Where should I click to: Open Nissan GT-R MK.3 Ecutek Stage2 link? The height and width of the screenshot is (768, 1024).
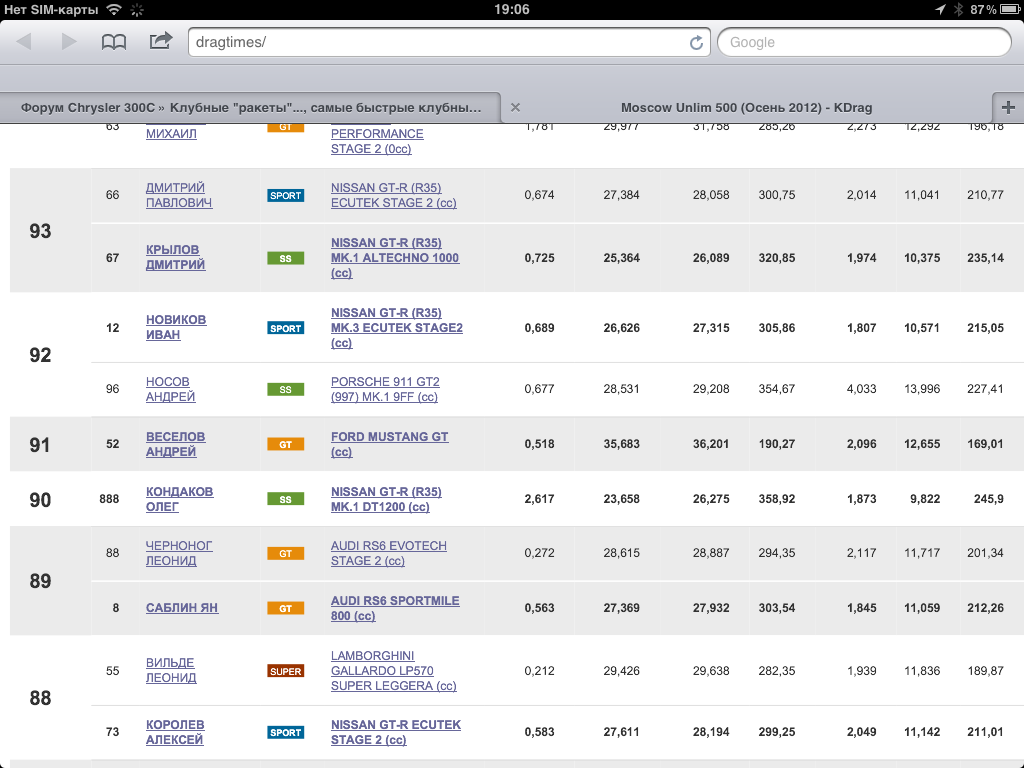point(397,327)
